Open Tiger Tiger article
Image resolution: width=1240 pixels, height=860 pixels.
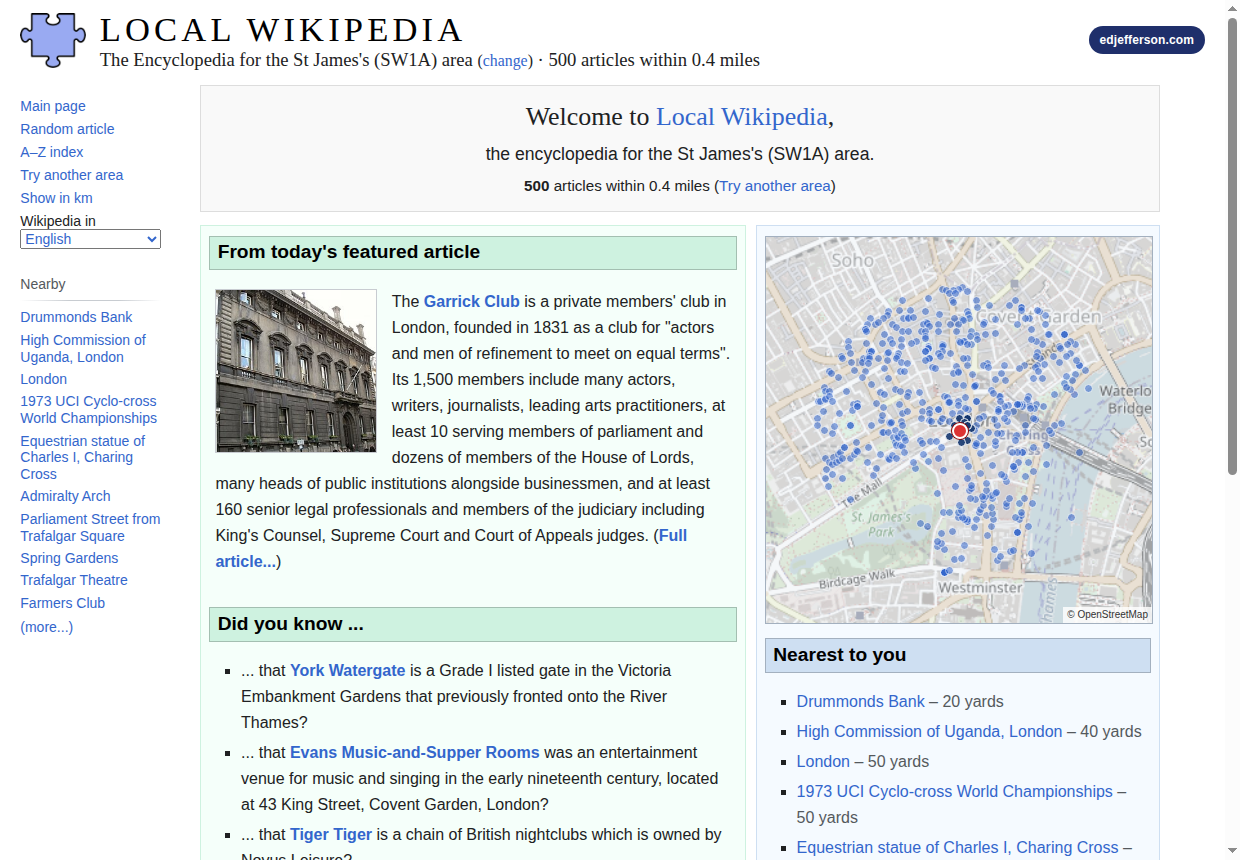click(331, 834)
